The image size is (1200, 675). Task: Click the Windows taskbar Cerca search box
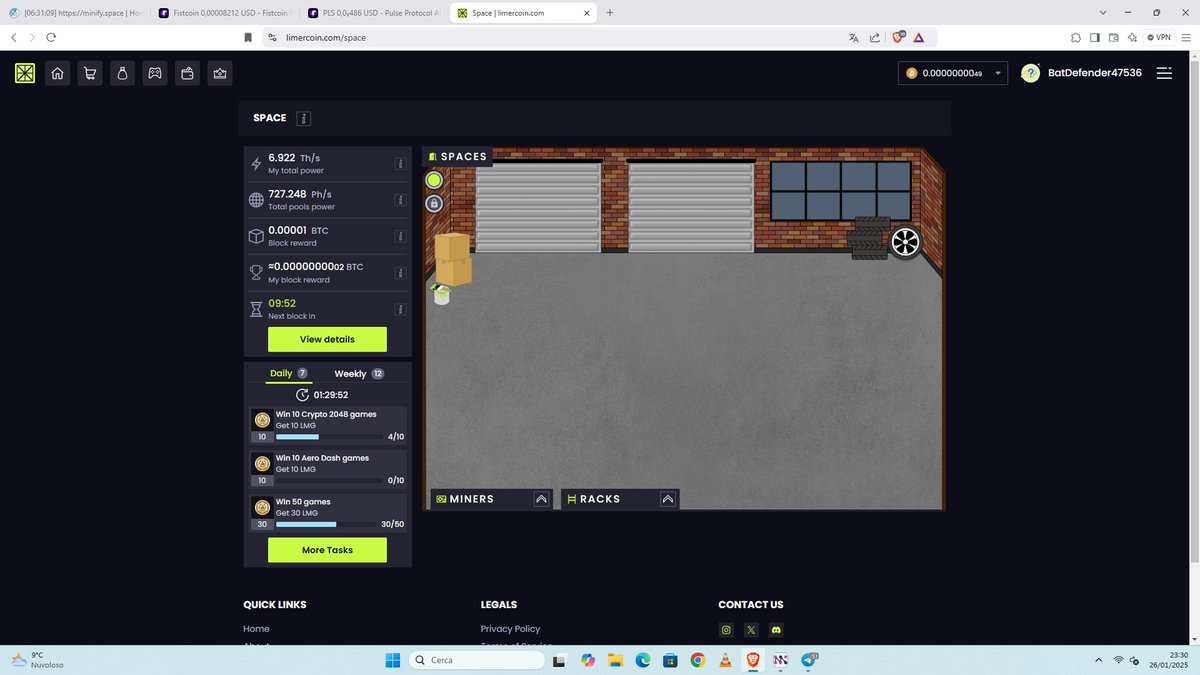[478, 660]
